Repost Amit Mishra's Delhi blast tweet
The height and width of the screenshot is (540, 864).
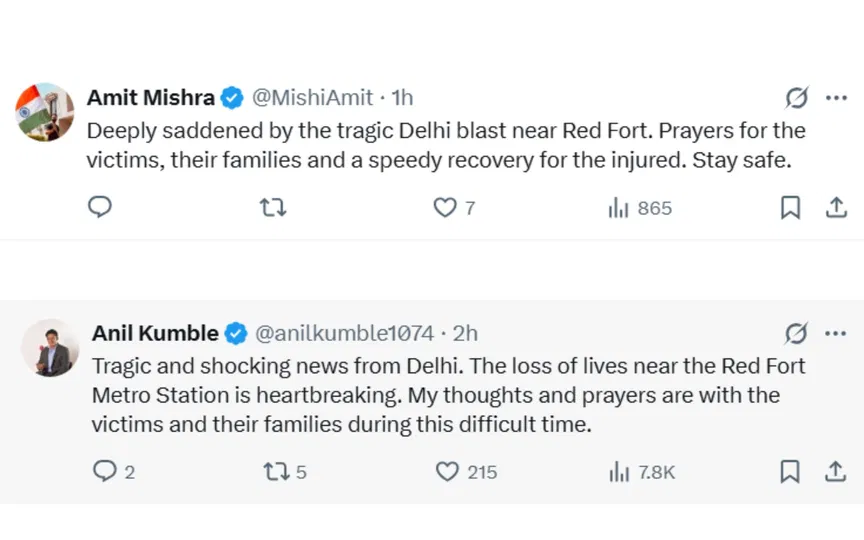pos(273,208)
